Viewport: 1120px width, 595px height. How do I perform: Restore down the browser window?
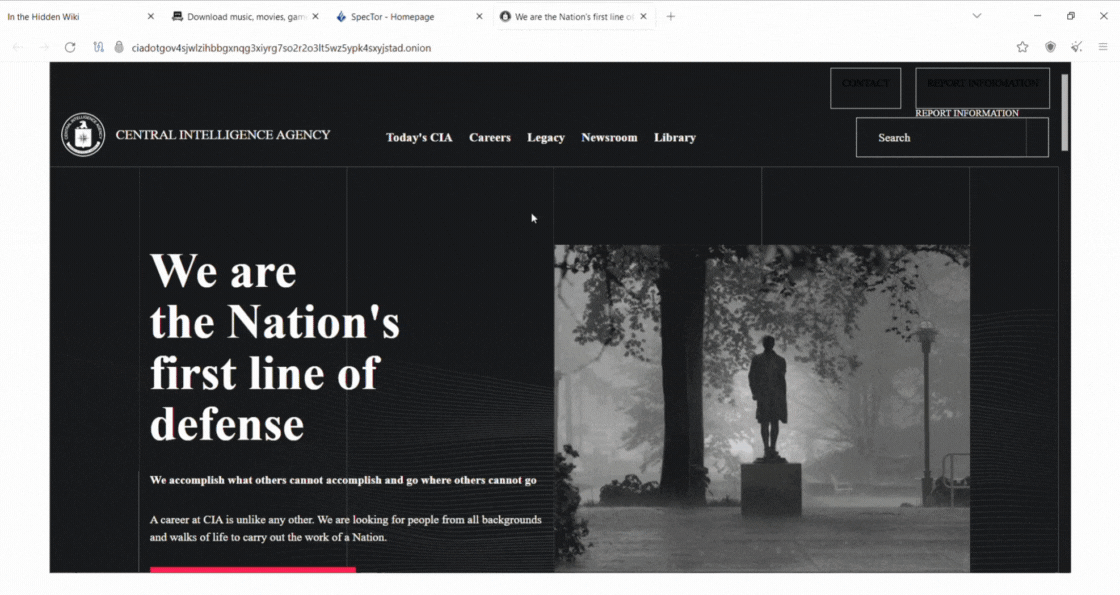[1070, 16]
